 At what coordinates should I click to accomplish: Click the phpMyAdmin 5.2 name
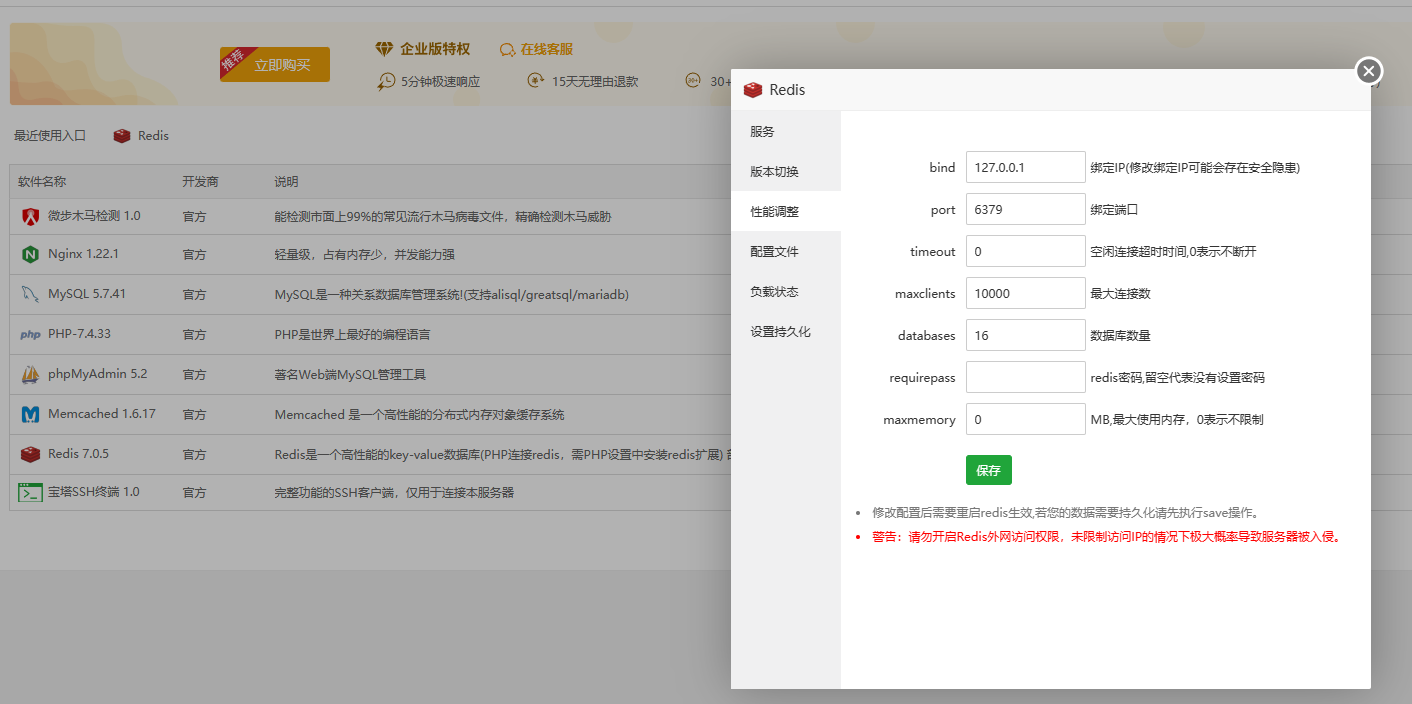pos(97,374)
